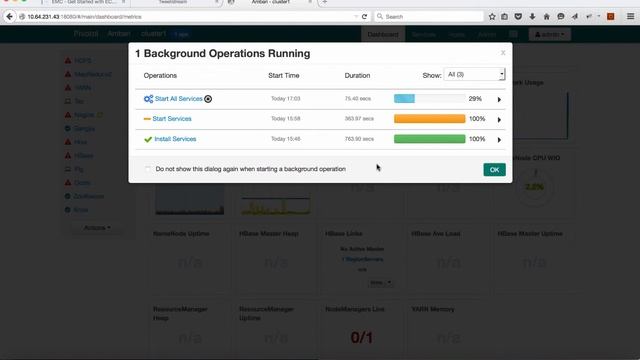Viewport: 640px width, 360px height.
Task: Open the browser hamburger menu
Action: point(630,17)
